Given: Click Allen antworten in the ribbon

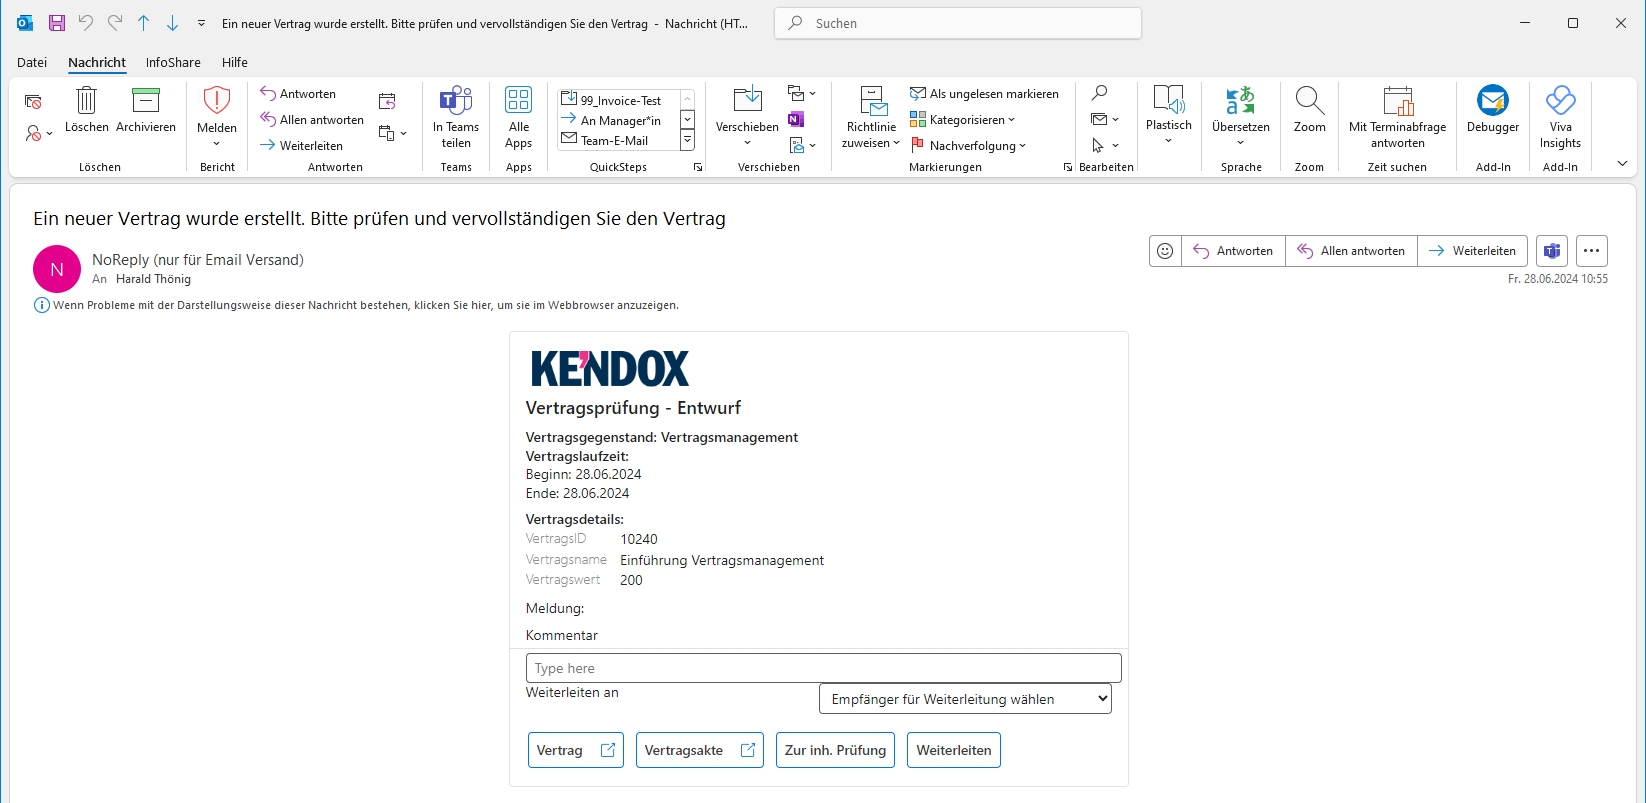Looking at the screenshot, I should (312, 120).
